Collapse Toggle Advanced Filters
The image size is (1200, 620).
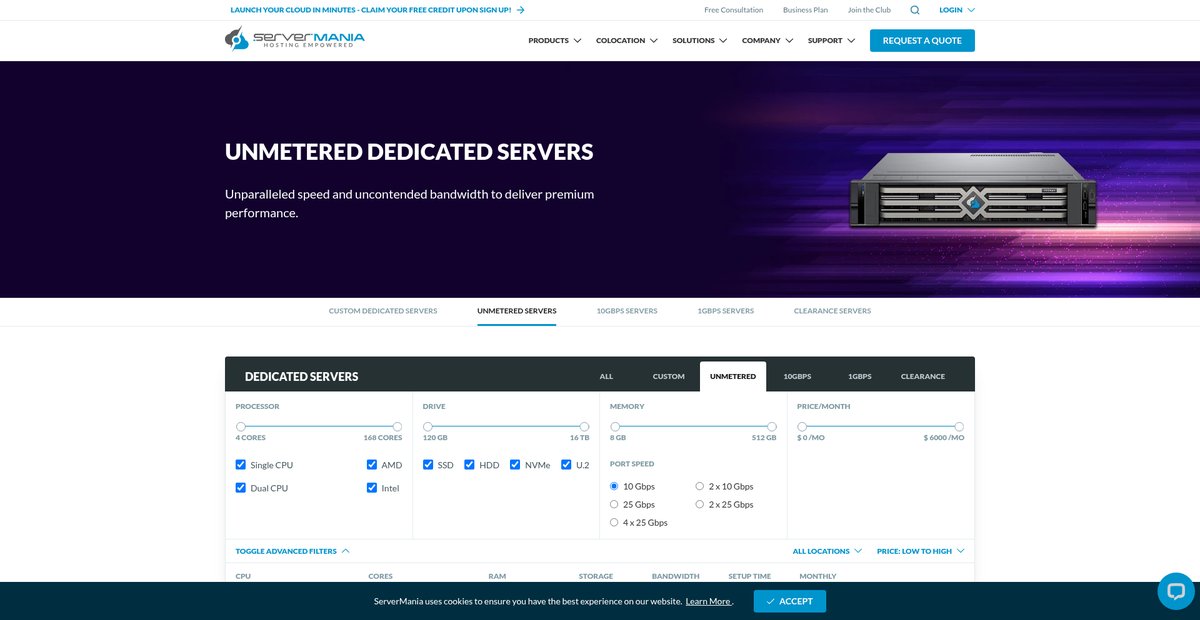coord(293,551)
